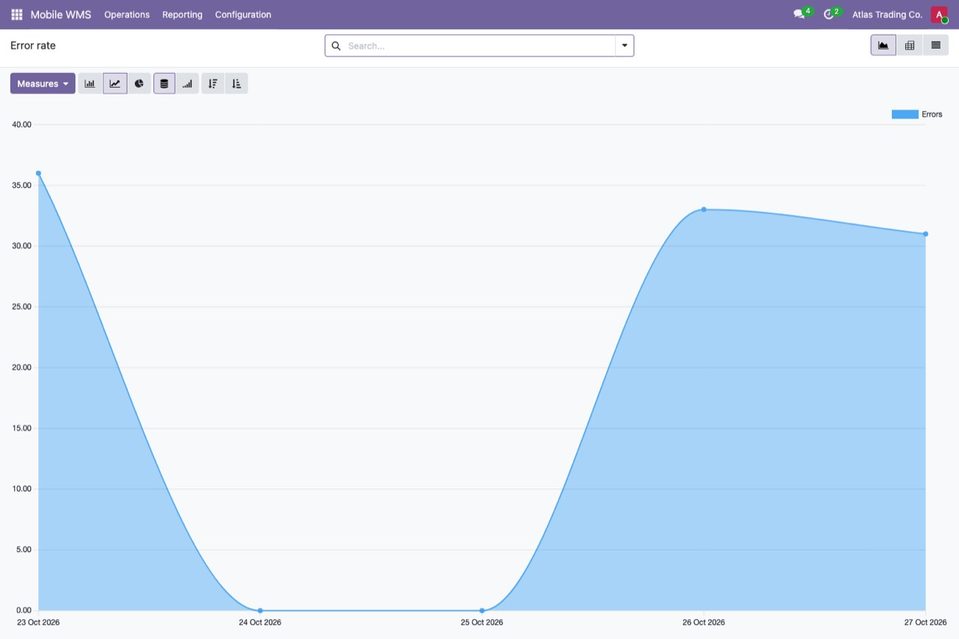Click the Atlas Trading Co. company switcher
959x639 pixels.
[887, 14]
